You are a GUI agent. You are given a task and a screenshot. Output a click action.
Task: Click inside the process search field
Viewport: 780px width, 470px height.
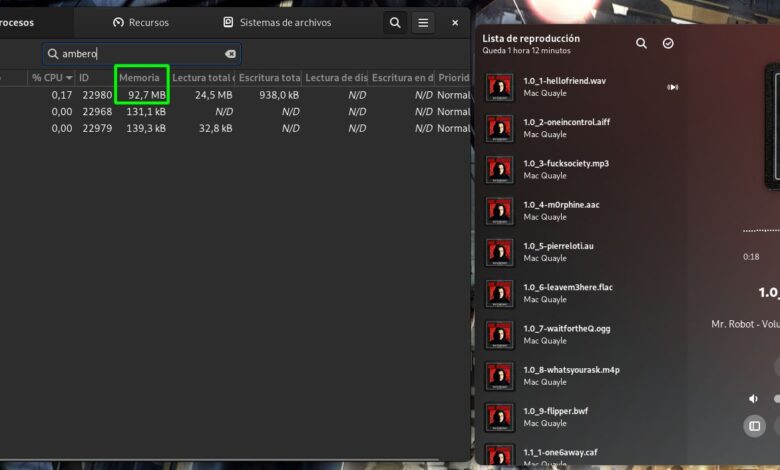click(140, 54)
